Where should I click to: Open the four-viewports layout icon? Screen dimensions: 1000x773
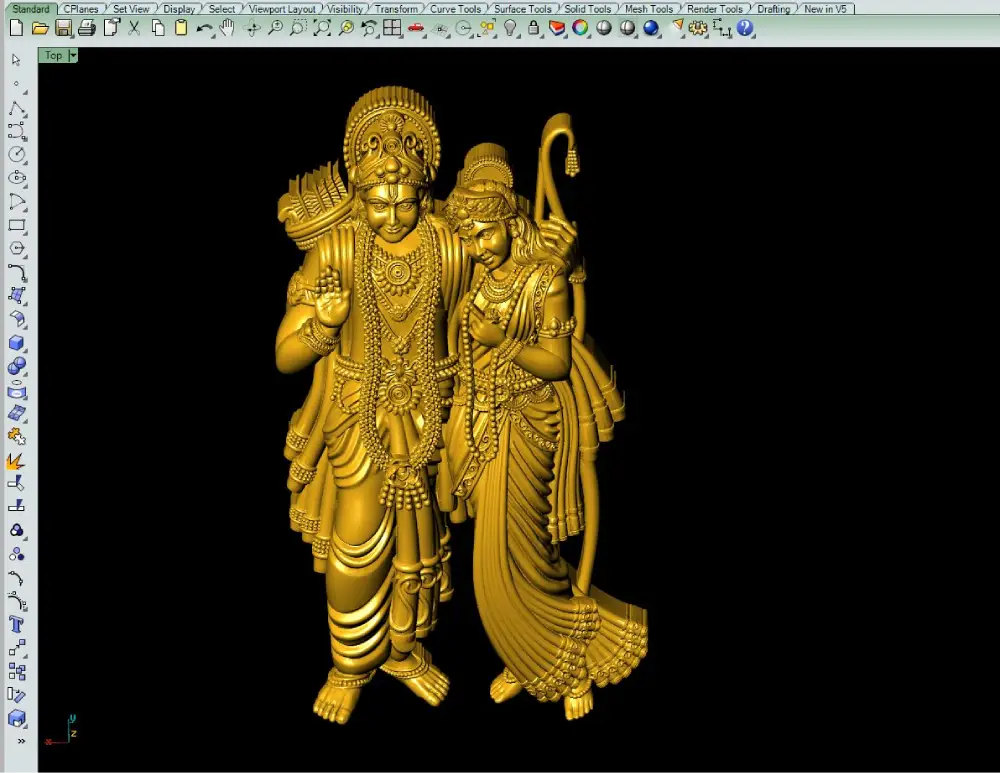[392, 28]
